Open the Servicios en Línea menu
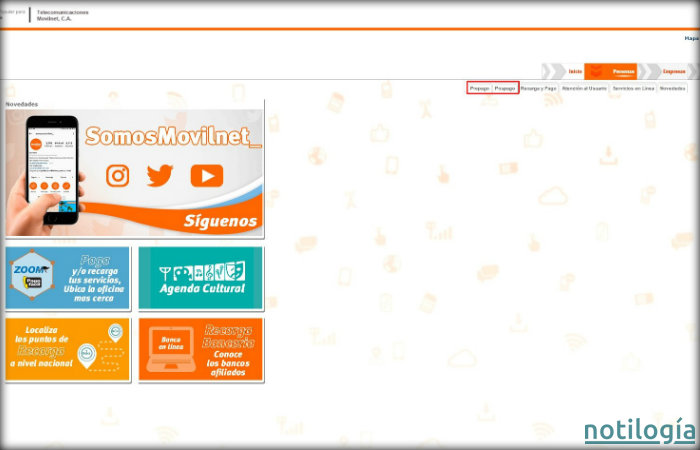 pos(633,88)
